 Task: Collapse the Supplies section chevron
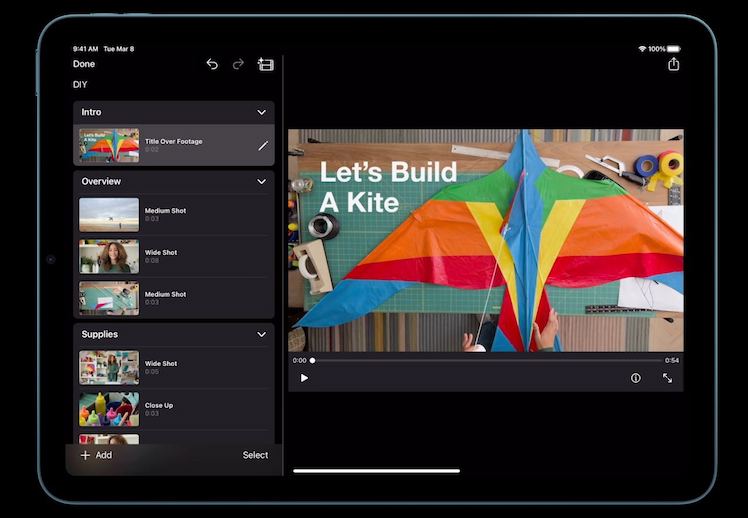coord(261,334)
